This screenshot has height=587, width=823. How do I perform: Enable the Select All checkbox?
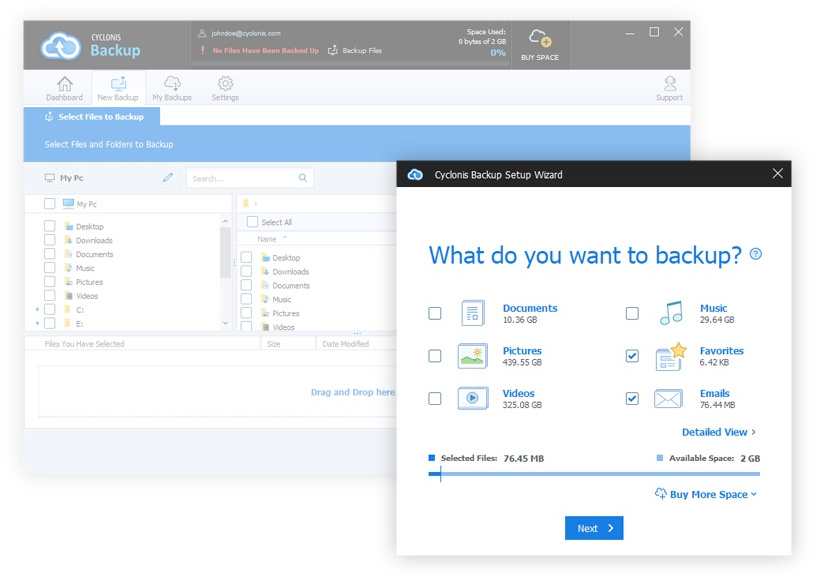252,222
